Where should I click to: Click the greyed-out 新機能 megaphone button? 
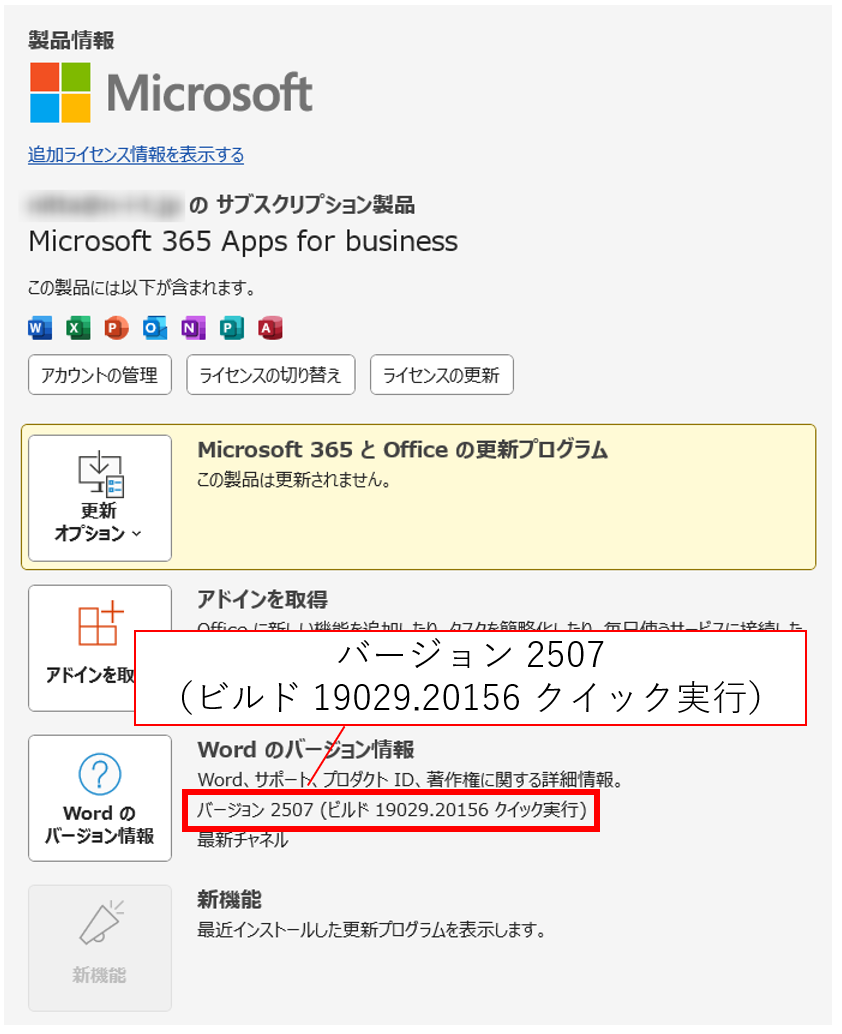(x=99, y=947)
